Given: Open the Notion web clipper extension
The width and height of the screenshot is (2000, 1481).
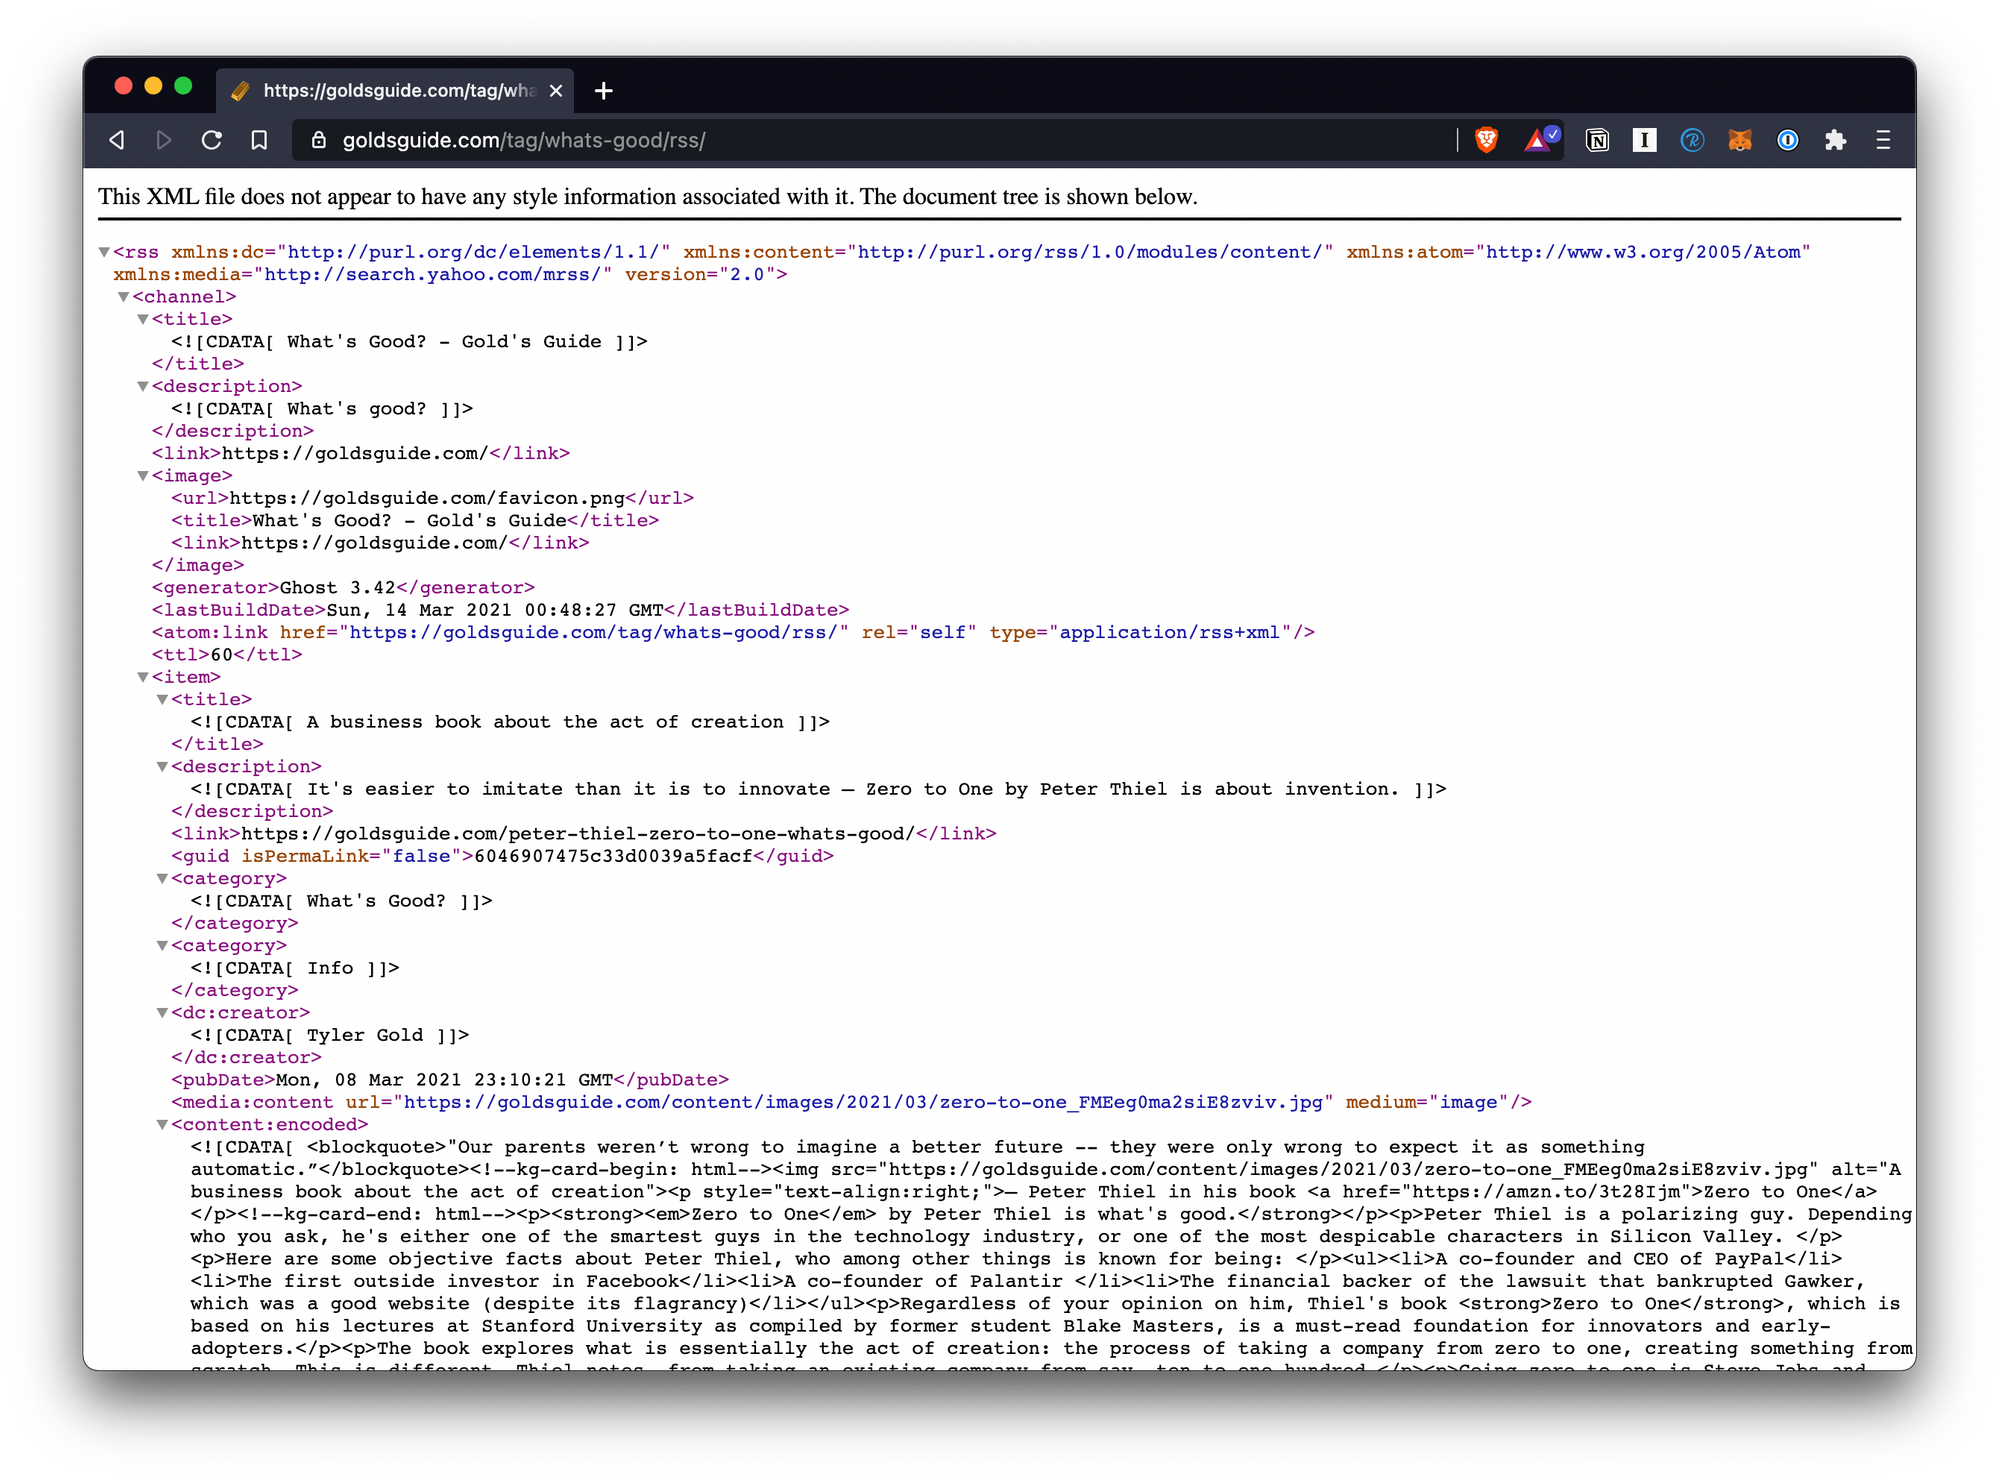Looking at the screenshot, I should pyautogui.click(x=1597, y=140).
